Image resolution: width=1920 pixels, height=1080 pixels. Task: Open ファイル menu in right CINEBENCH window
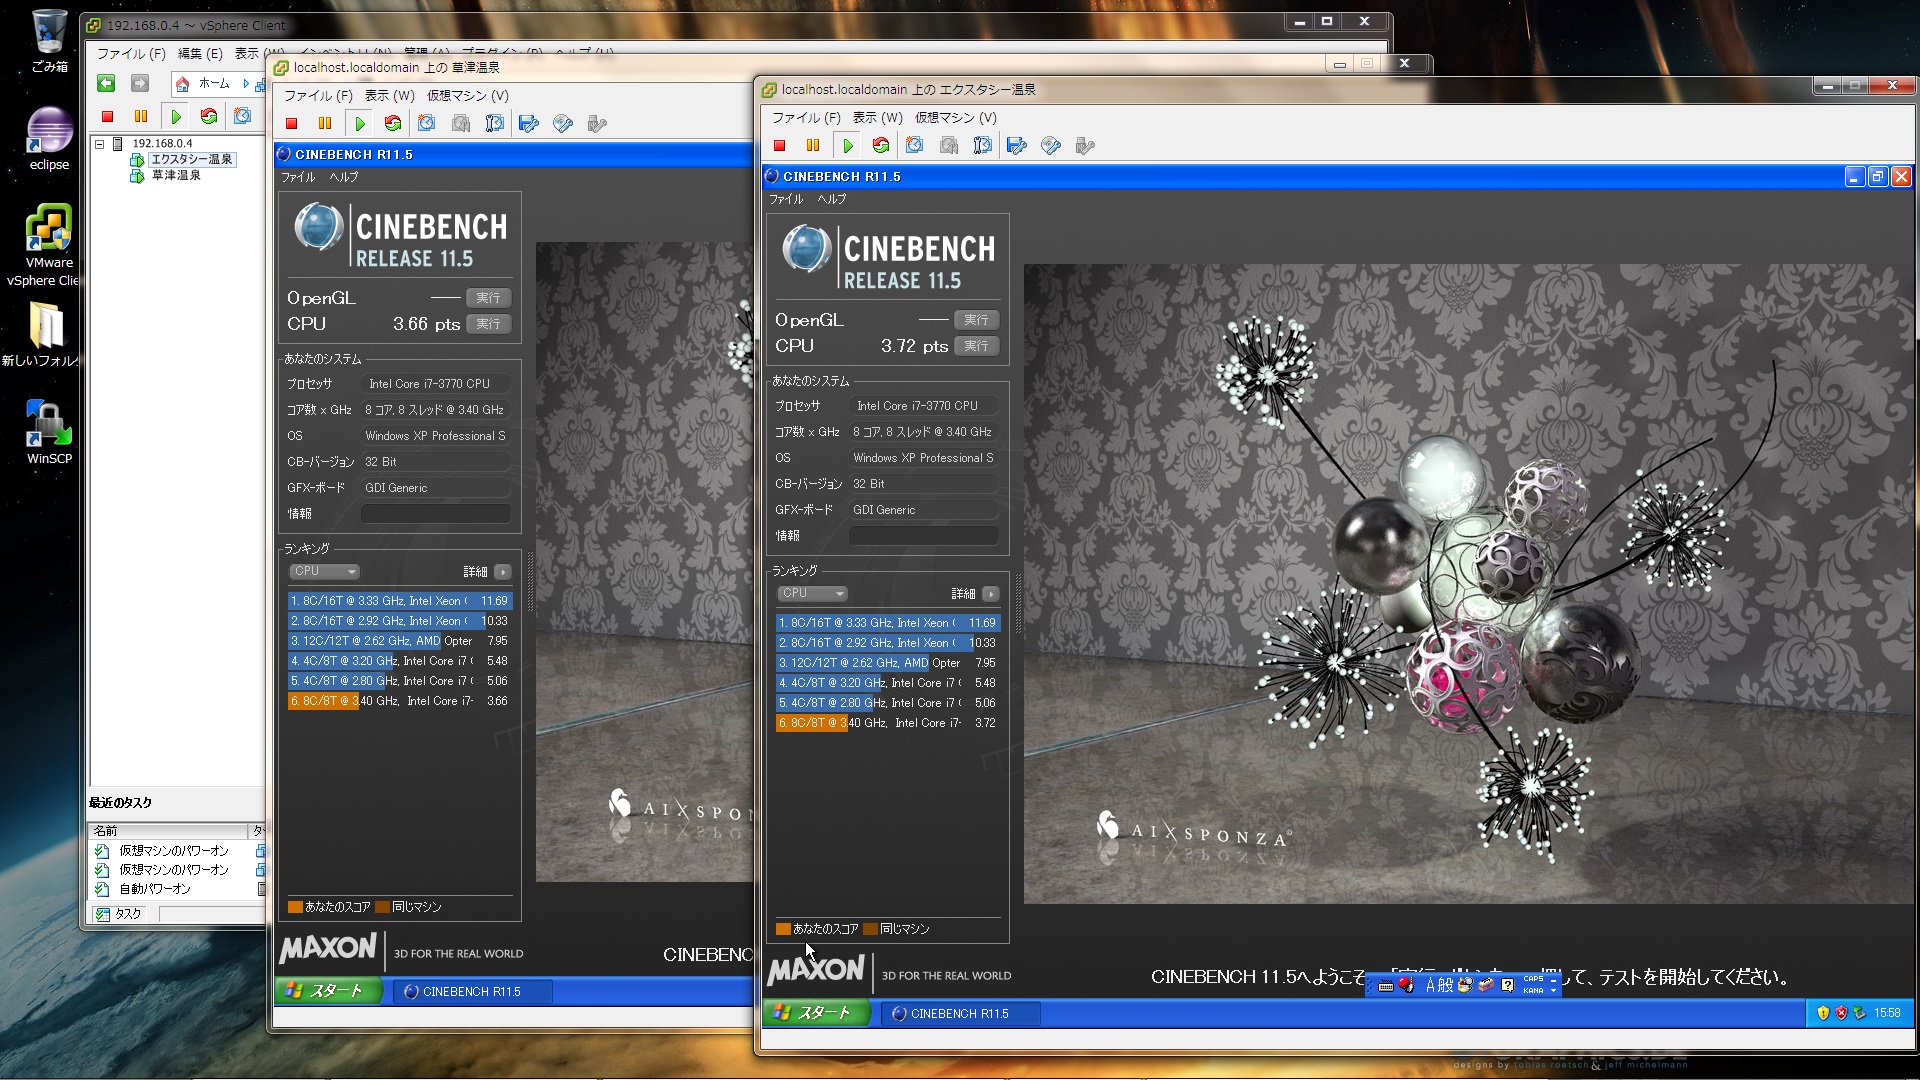pyautogui.click(x=785, y=199)
